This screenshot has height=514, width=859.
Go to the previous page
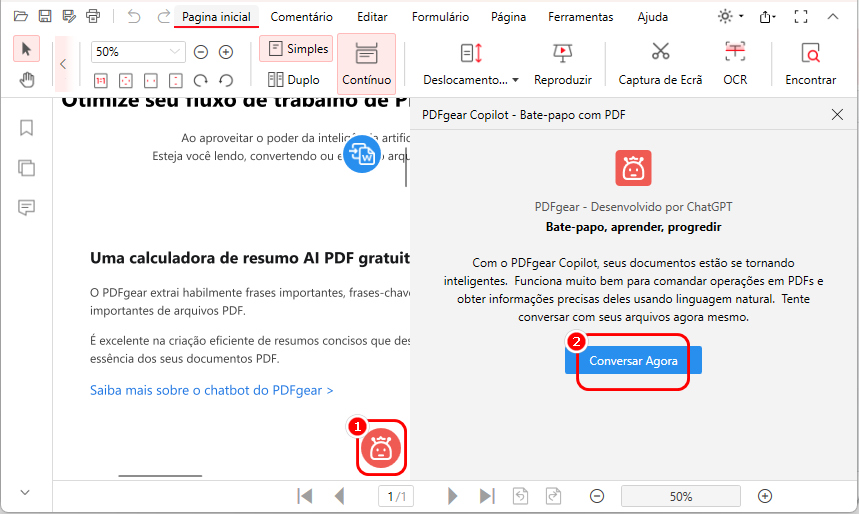pos(340,496)
